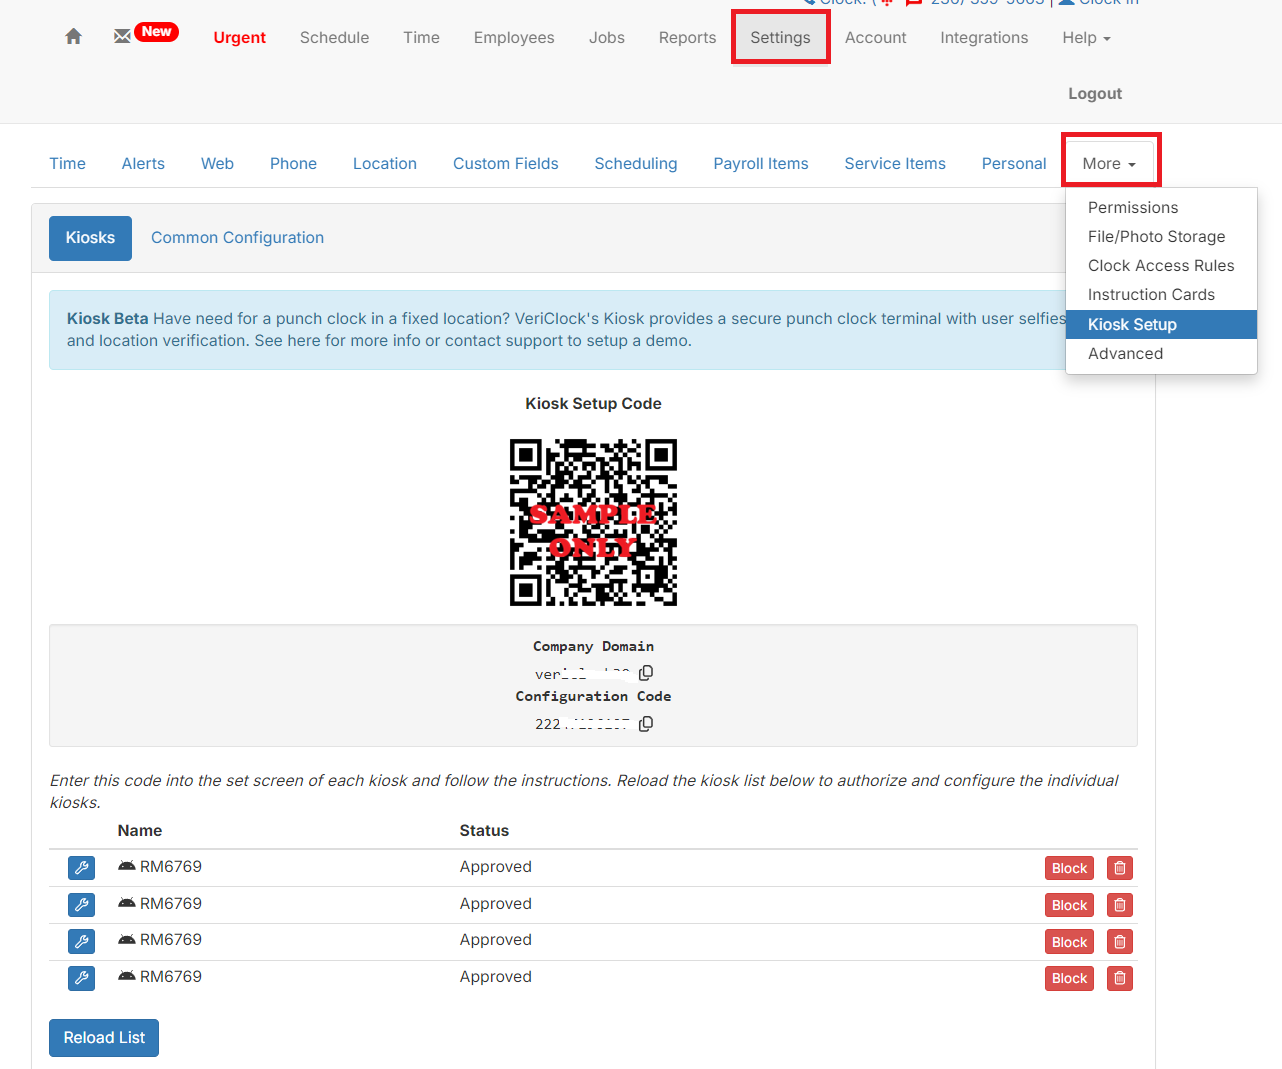Go to Integrations

point(984,38)
